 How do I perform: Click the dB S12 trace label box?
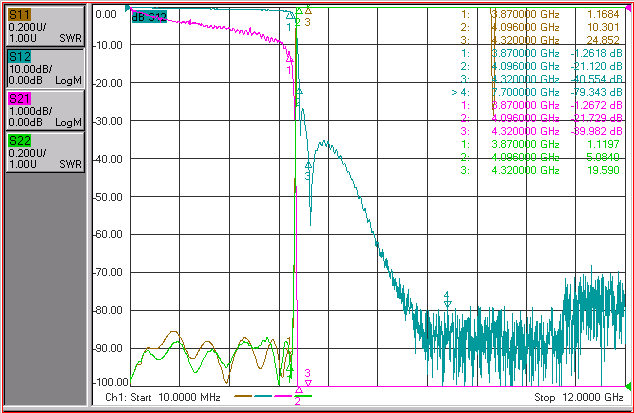coord(149,17)
